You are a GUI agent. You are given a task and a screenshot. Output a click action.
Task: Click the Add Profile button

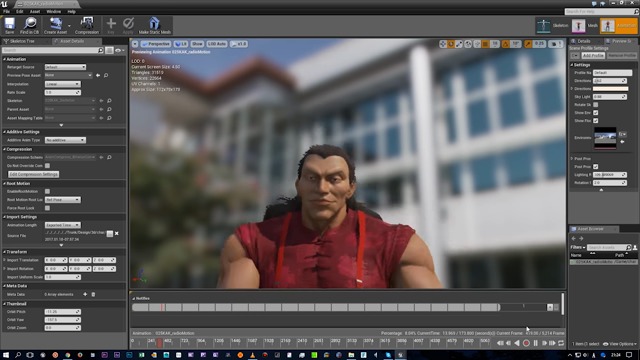[593, 56]
